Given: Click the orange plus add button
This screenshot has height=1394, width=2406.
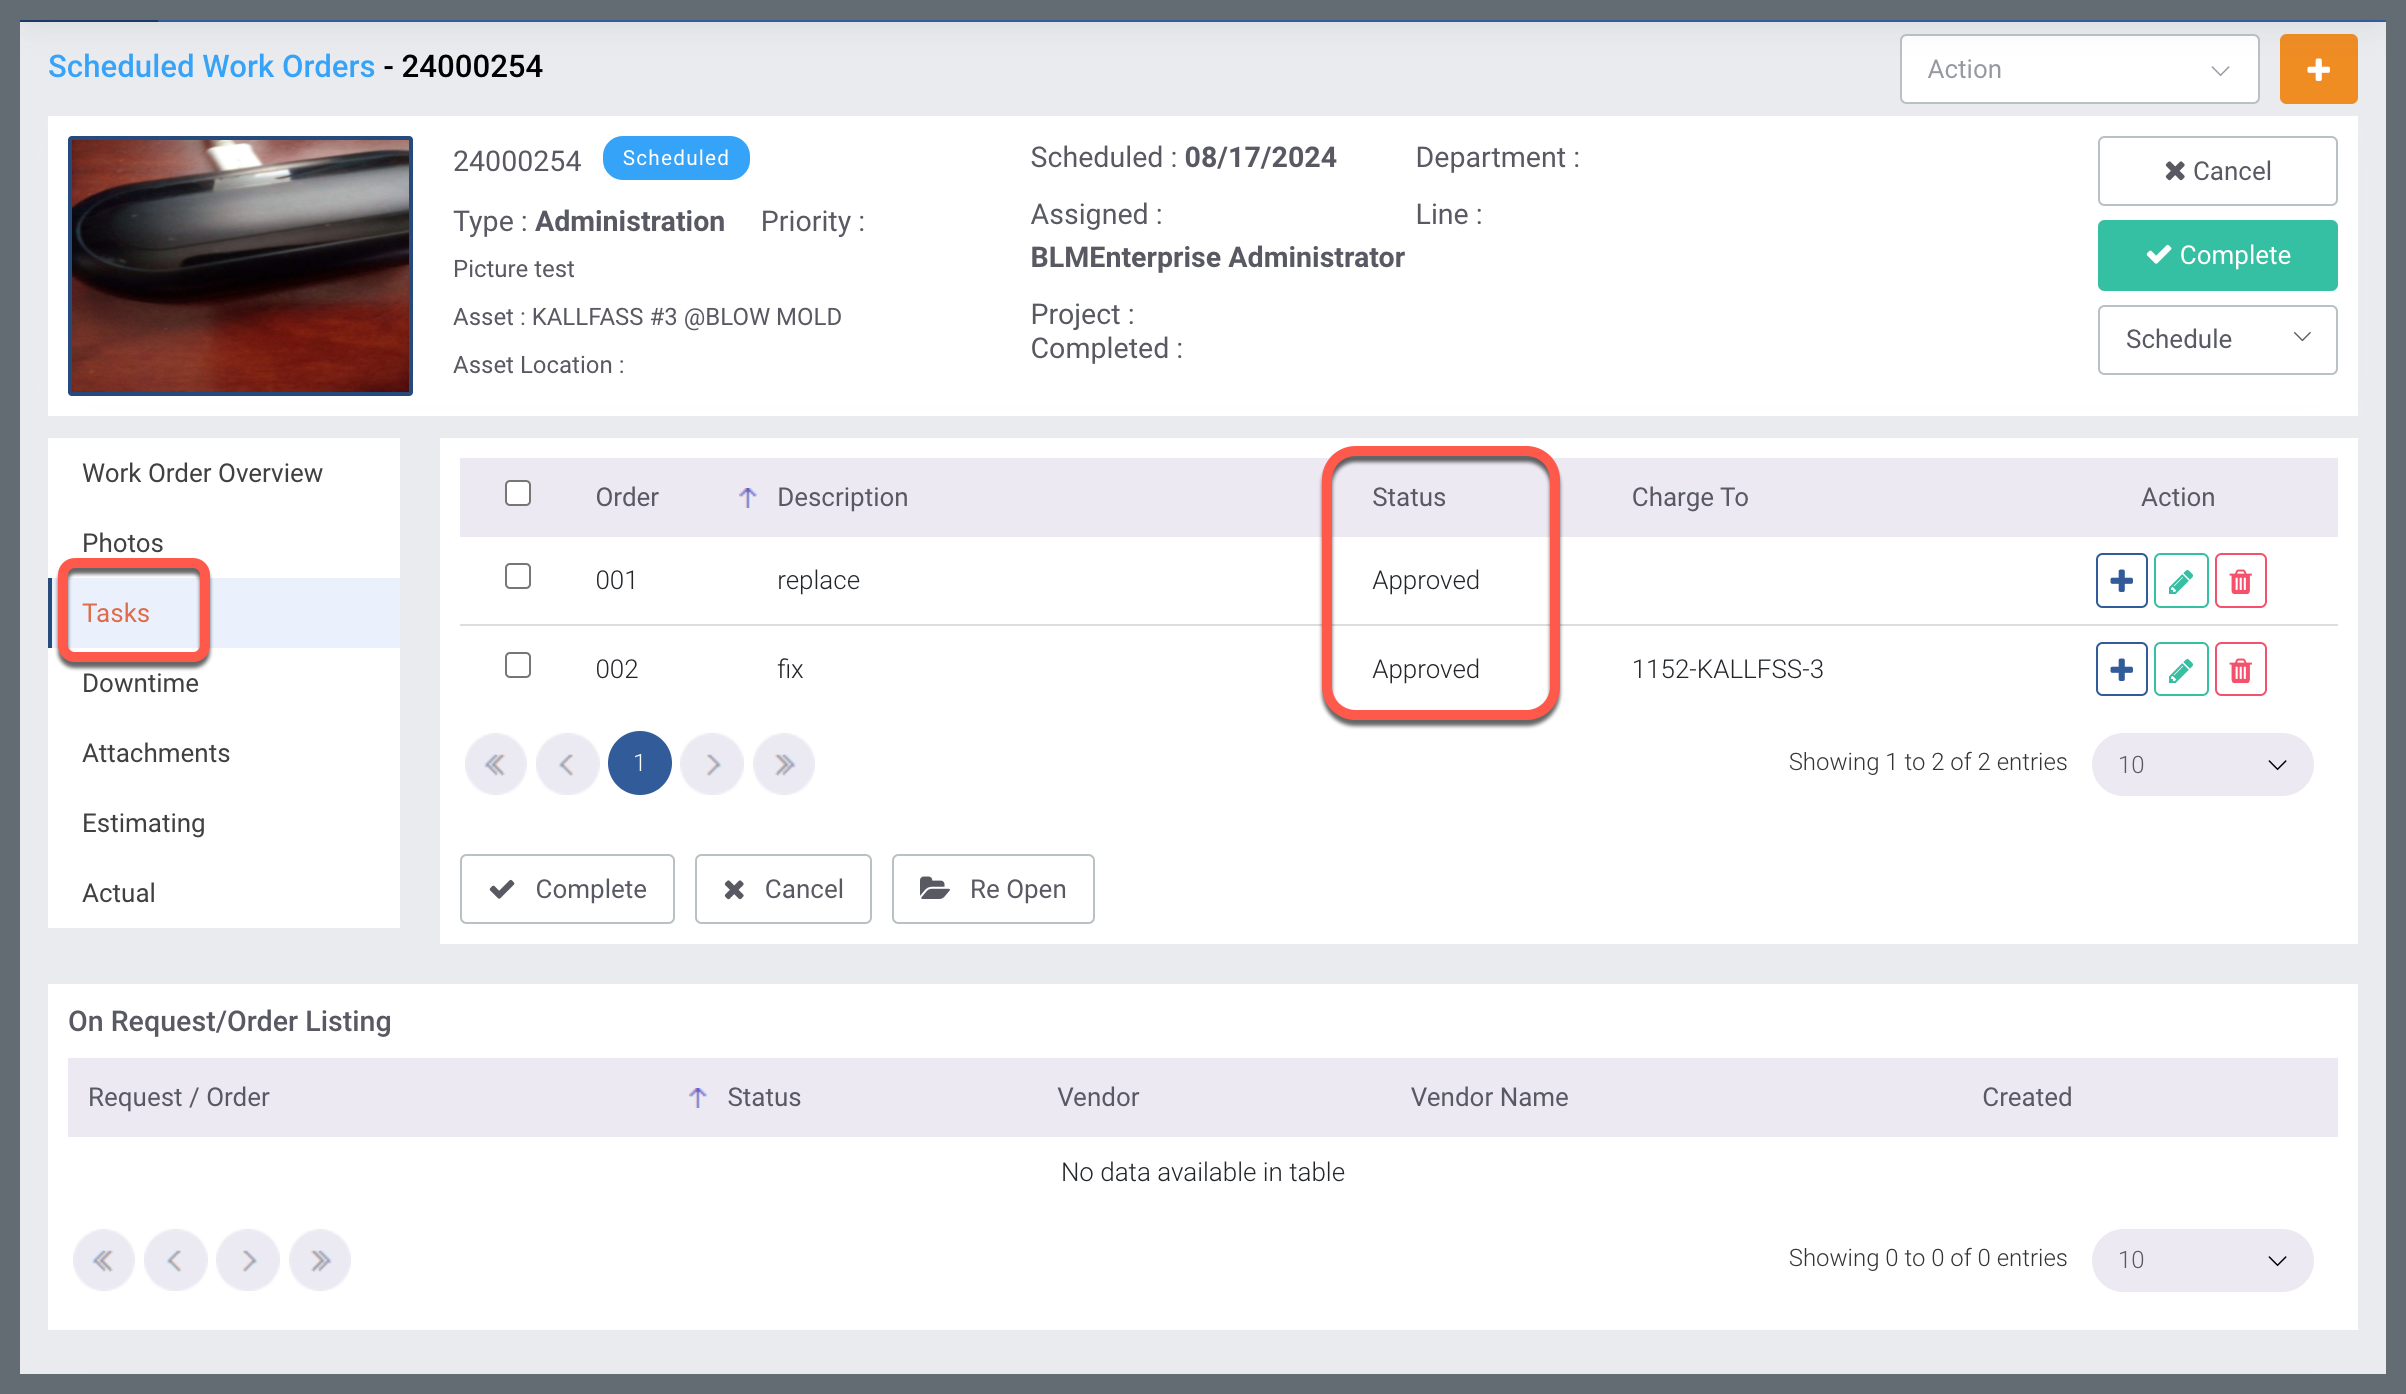Looking at the screenshot, I should click(x=2317, y=69).
